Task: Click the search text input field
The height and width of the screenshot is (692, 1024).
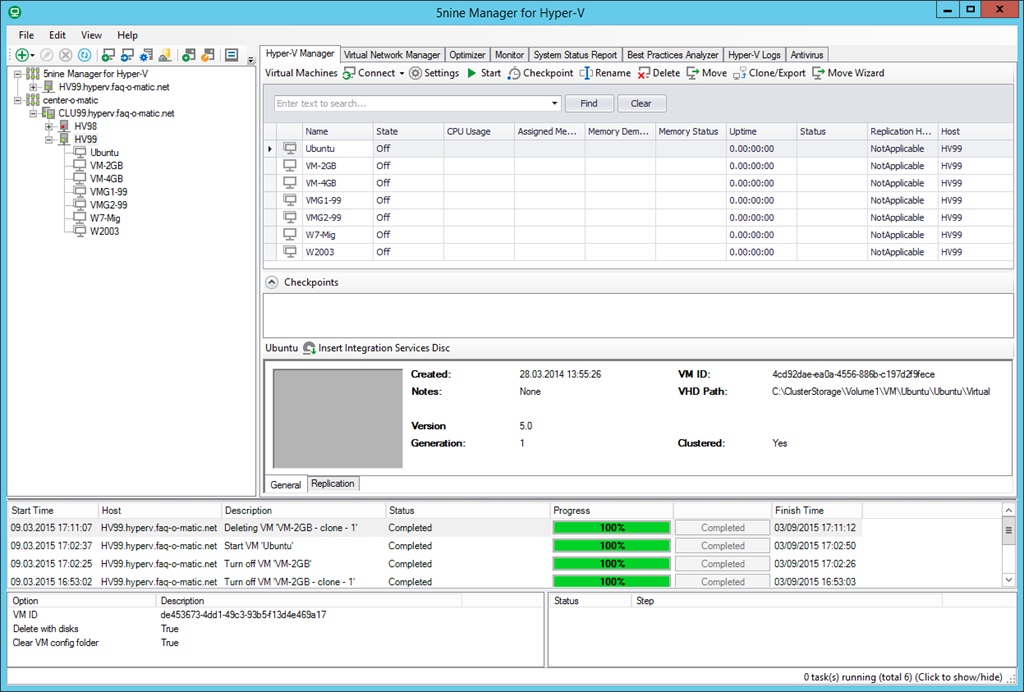Action: (x=411, y=103)
